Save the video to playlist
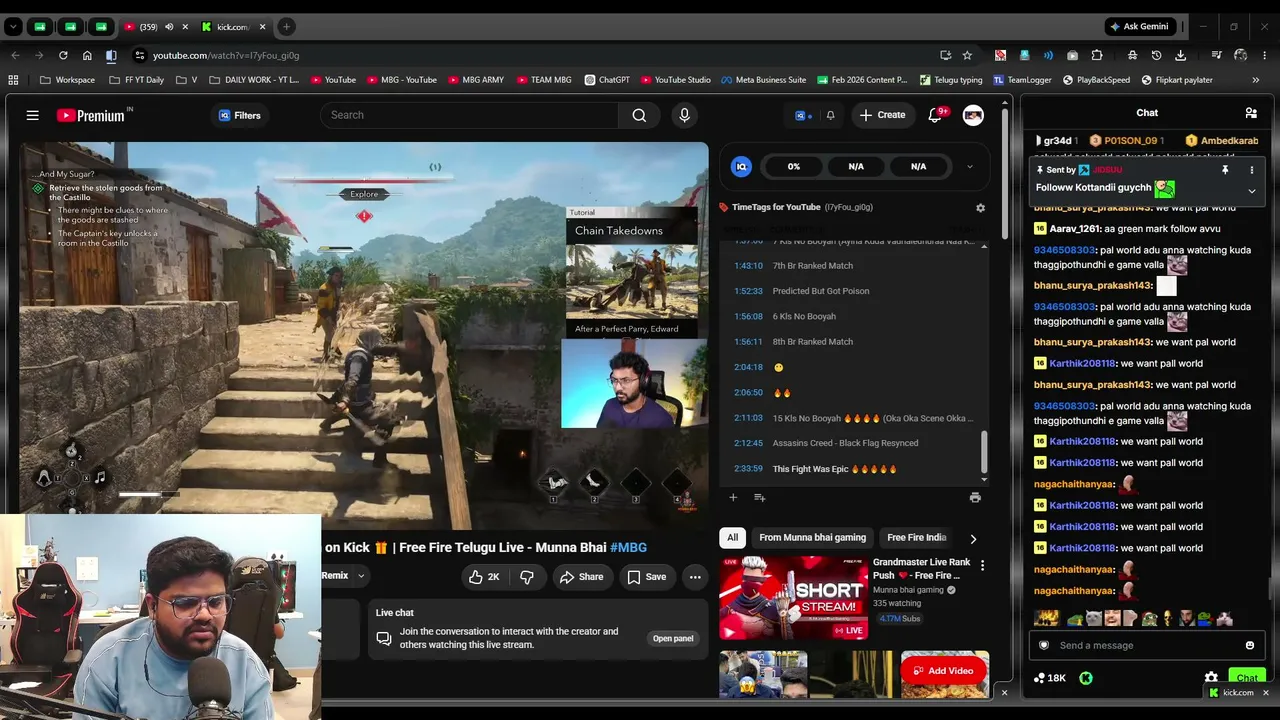Viewport: 1280px width, 720px height. 646,577
